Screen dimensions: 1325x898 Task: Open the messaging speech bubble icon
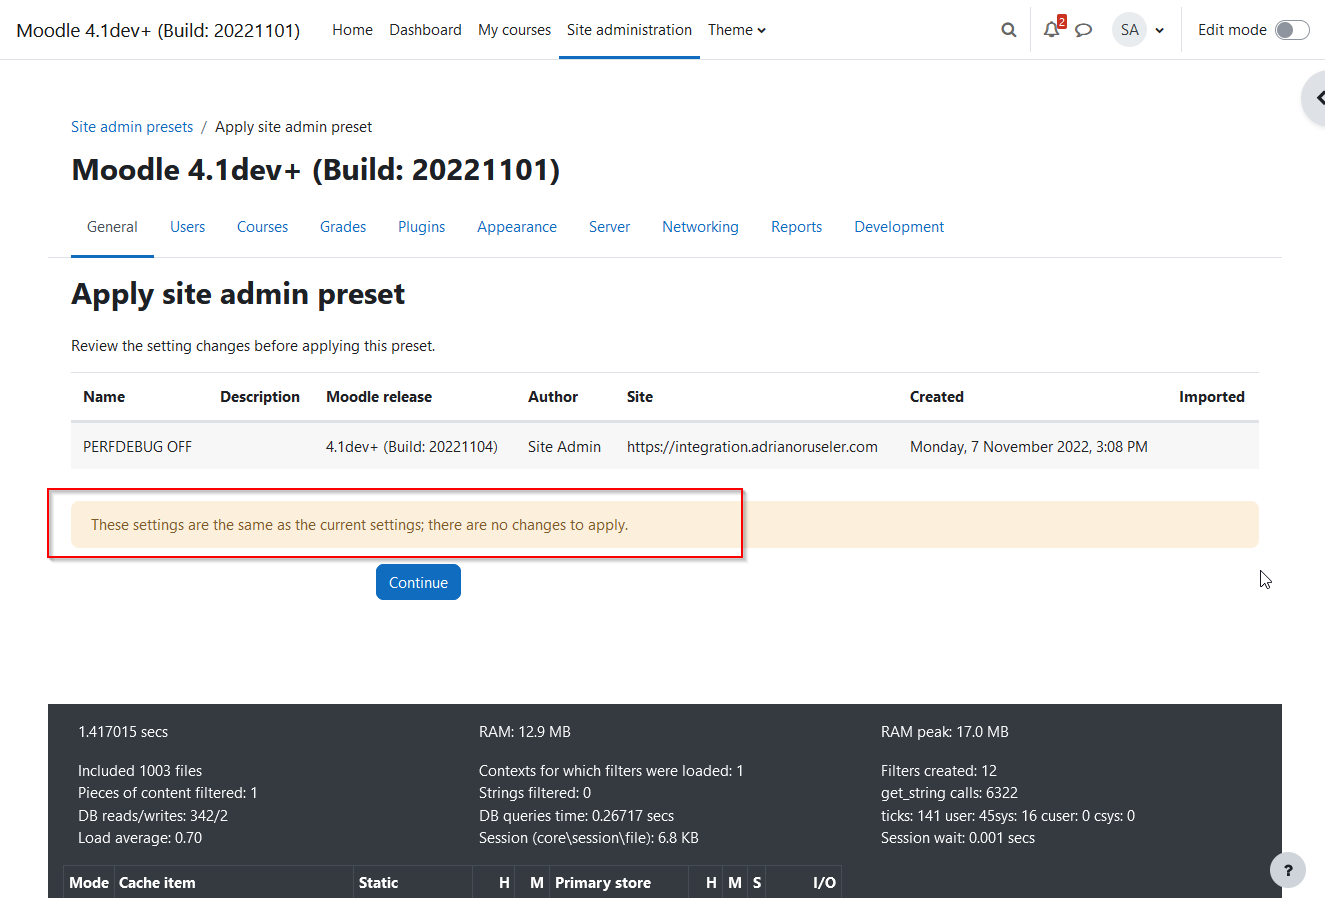pos(1083,30)
